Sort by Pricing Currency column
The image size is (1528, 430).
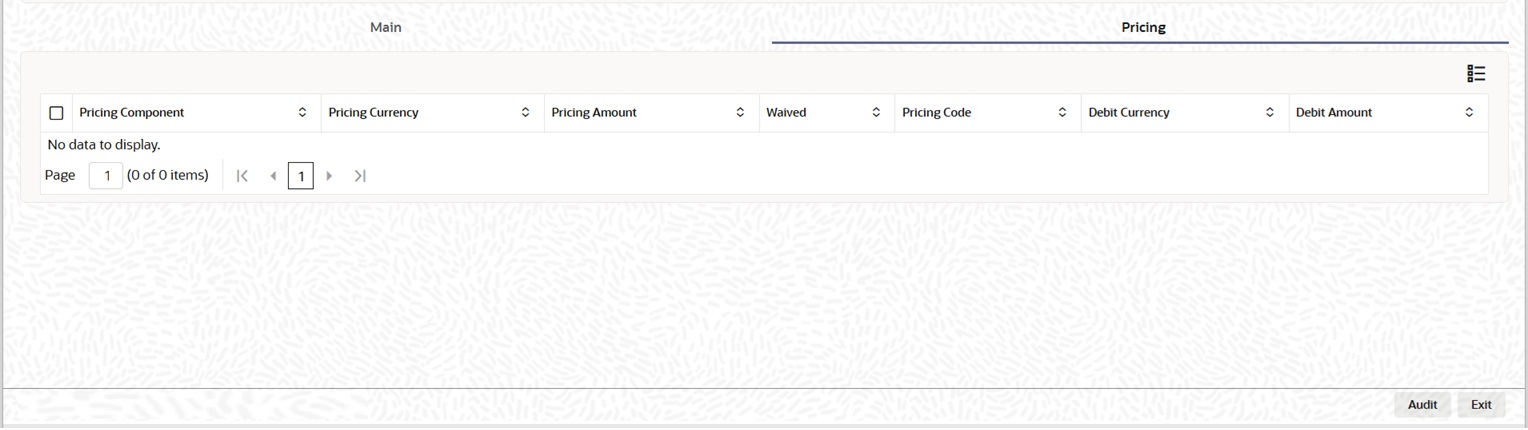tap(526, 113)
